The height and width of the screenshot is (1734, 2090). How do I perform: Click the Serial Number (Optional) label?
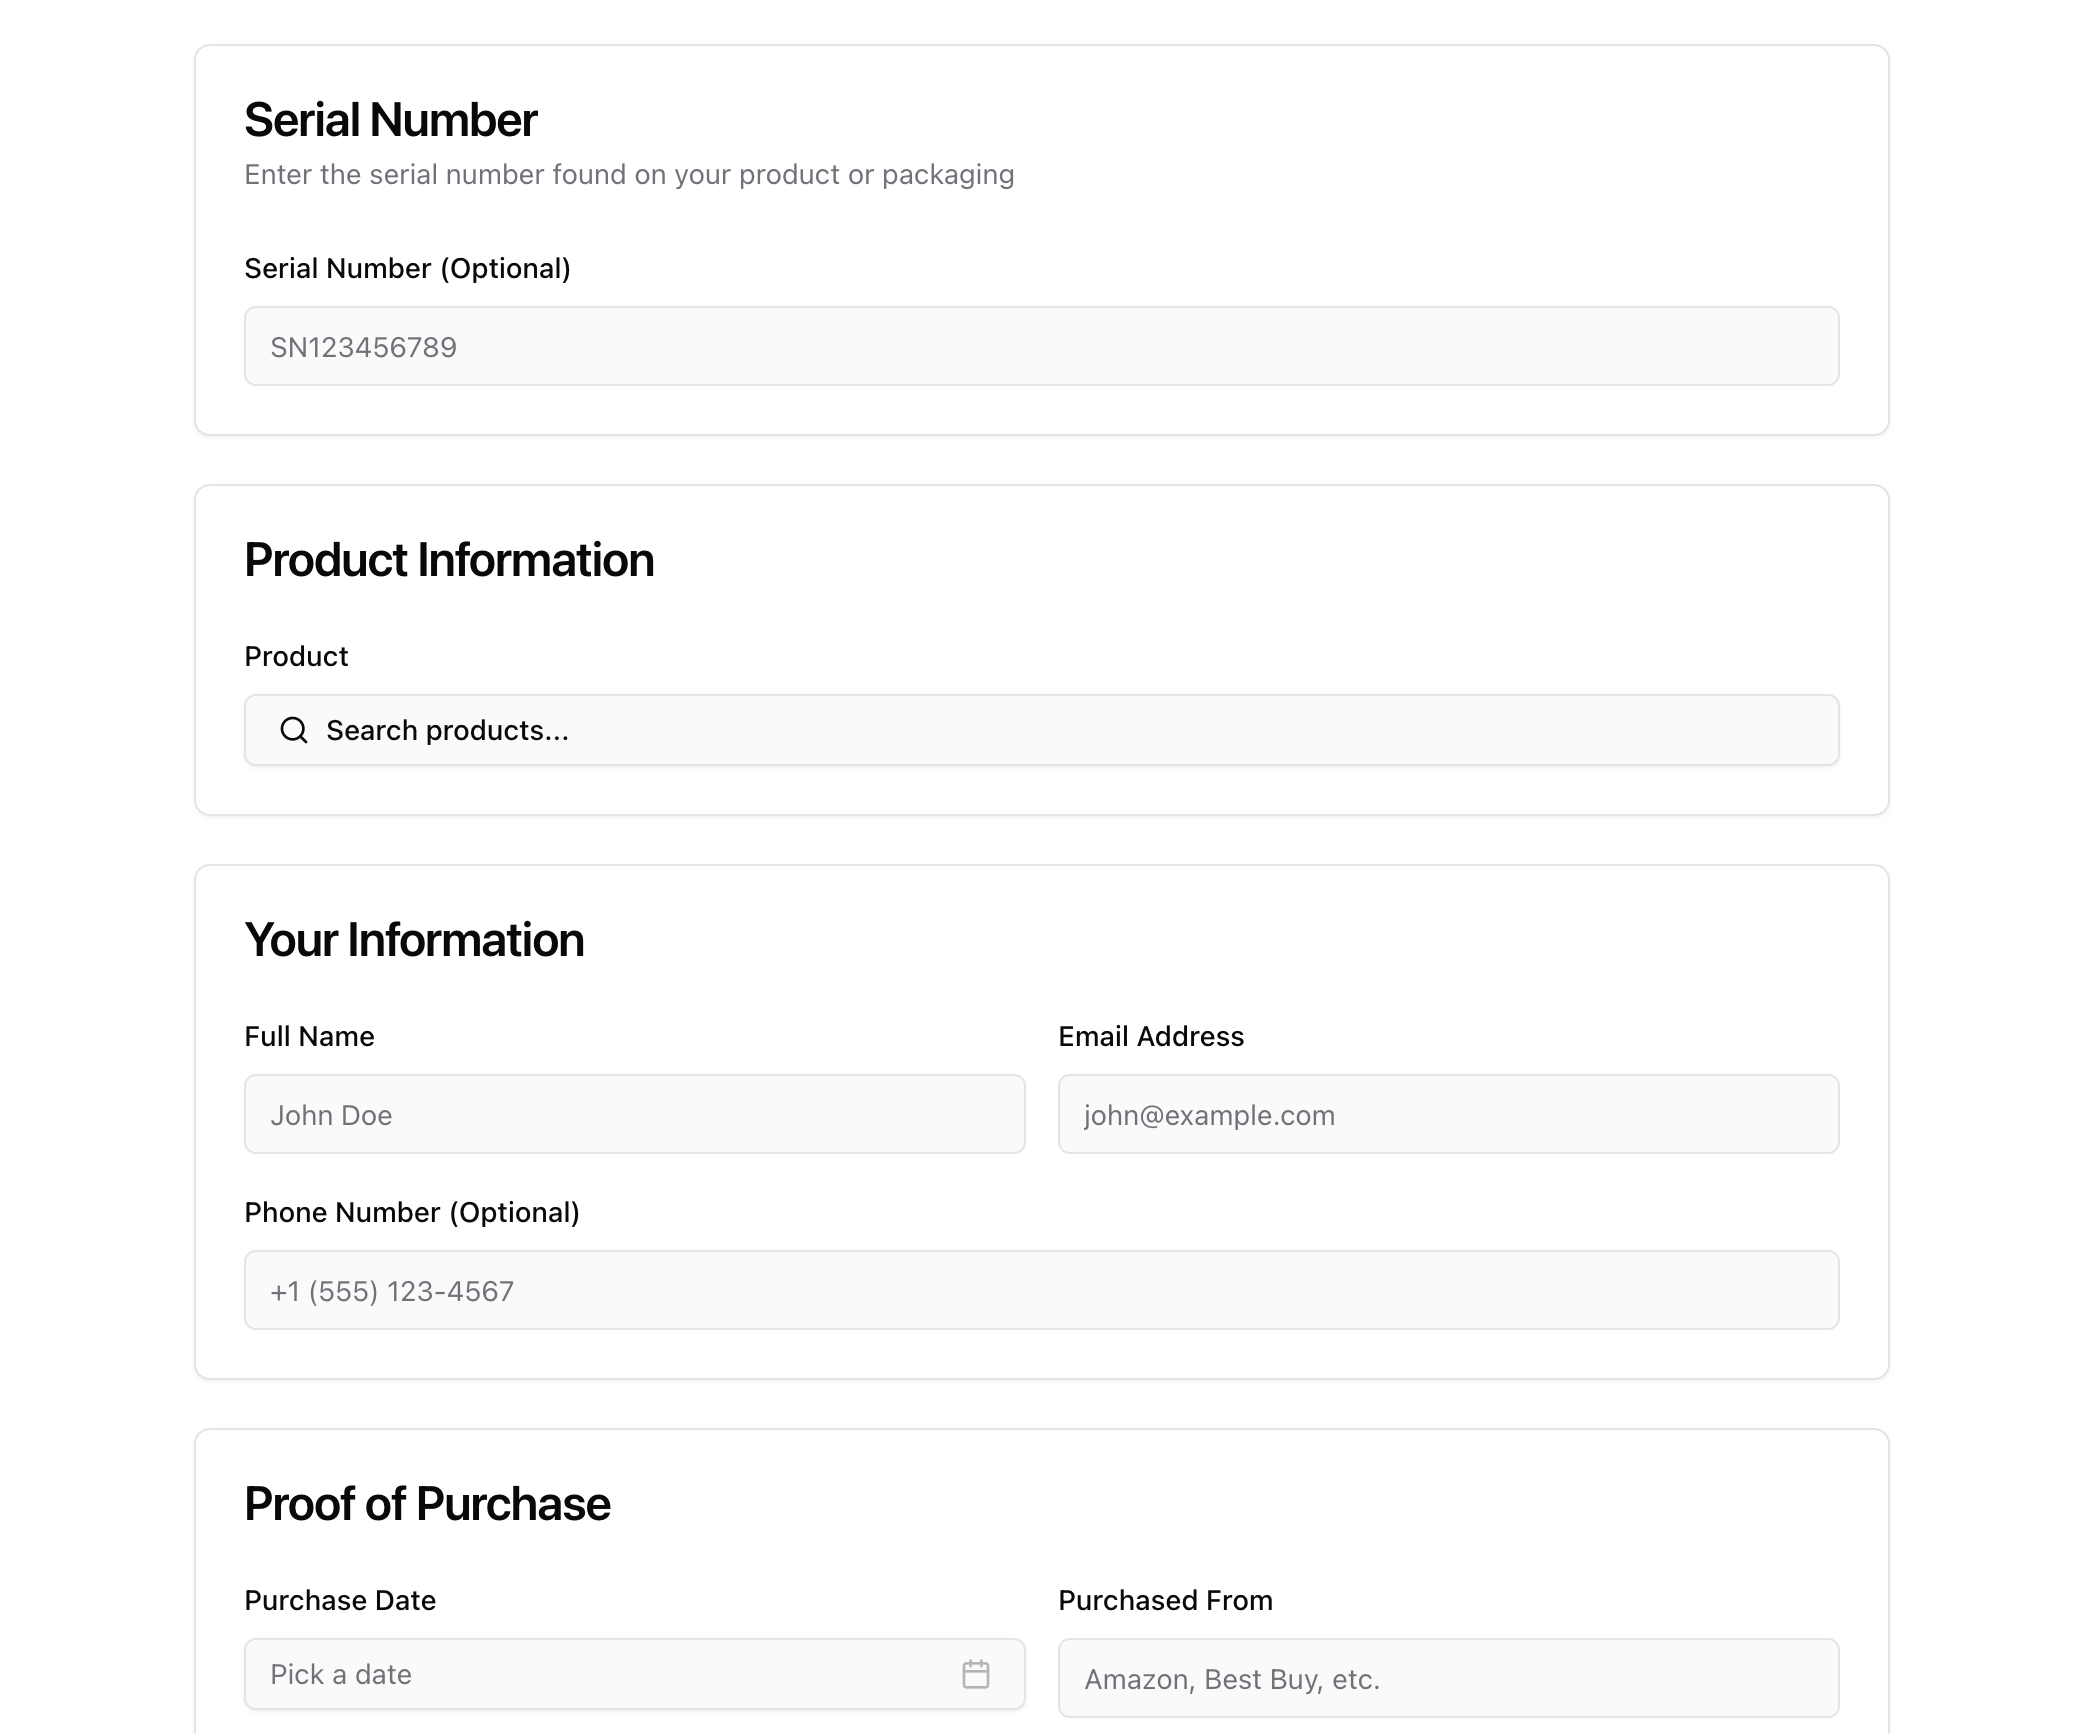coord(407,268)
